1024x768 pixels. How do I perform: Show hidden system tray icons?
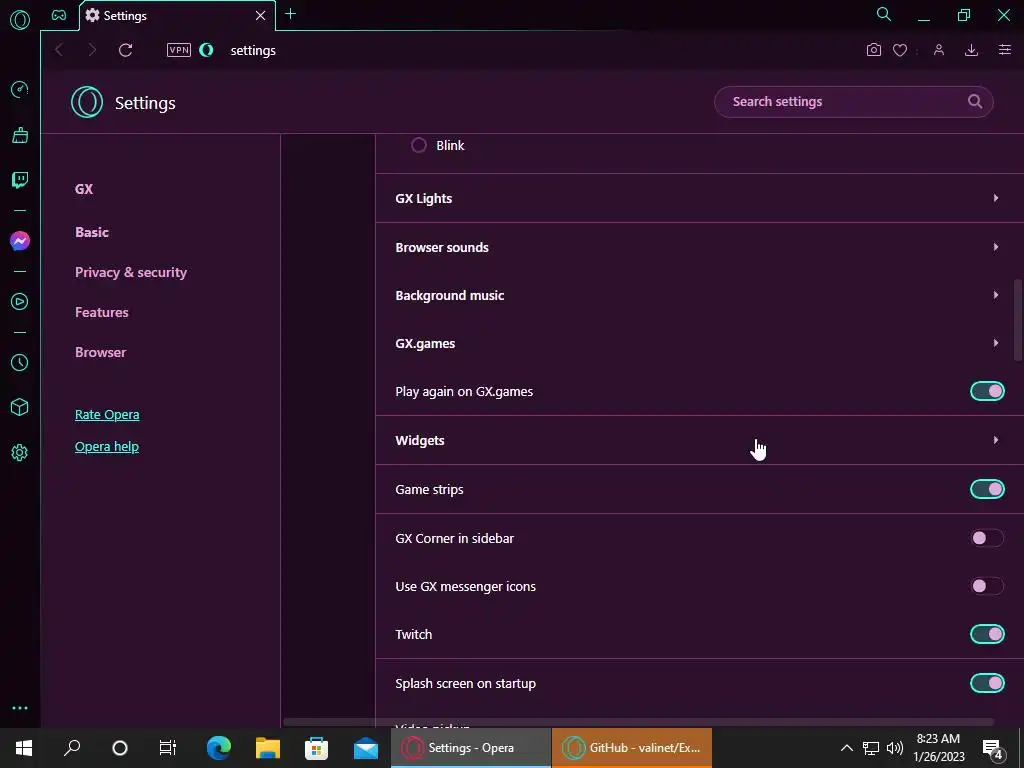click(x=846, y=748)
